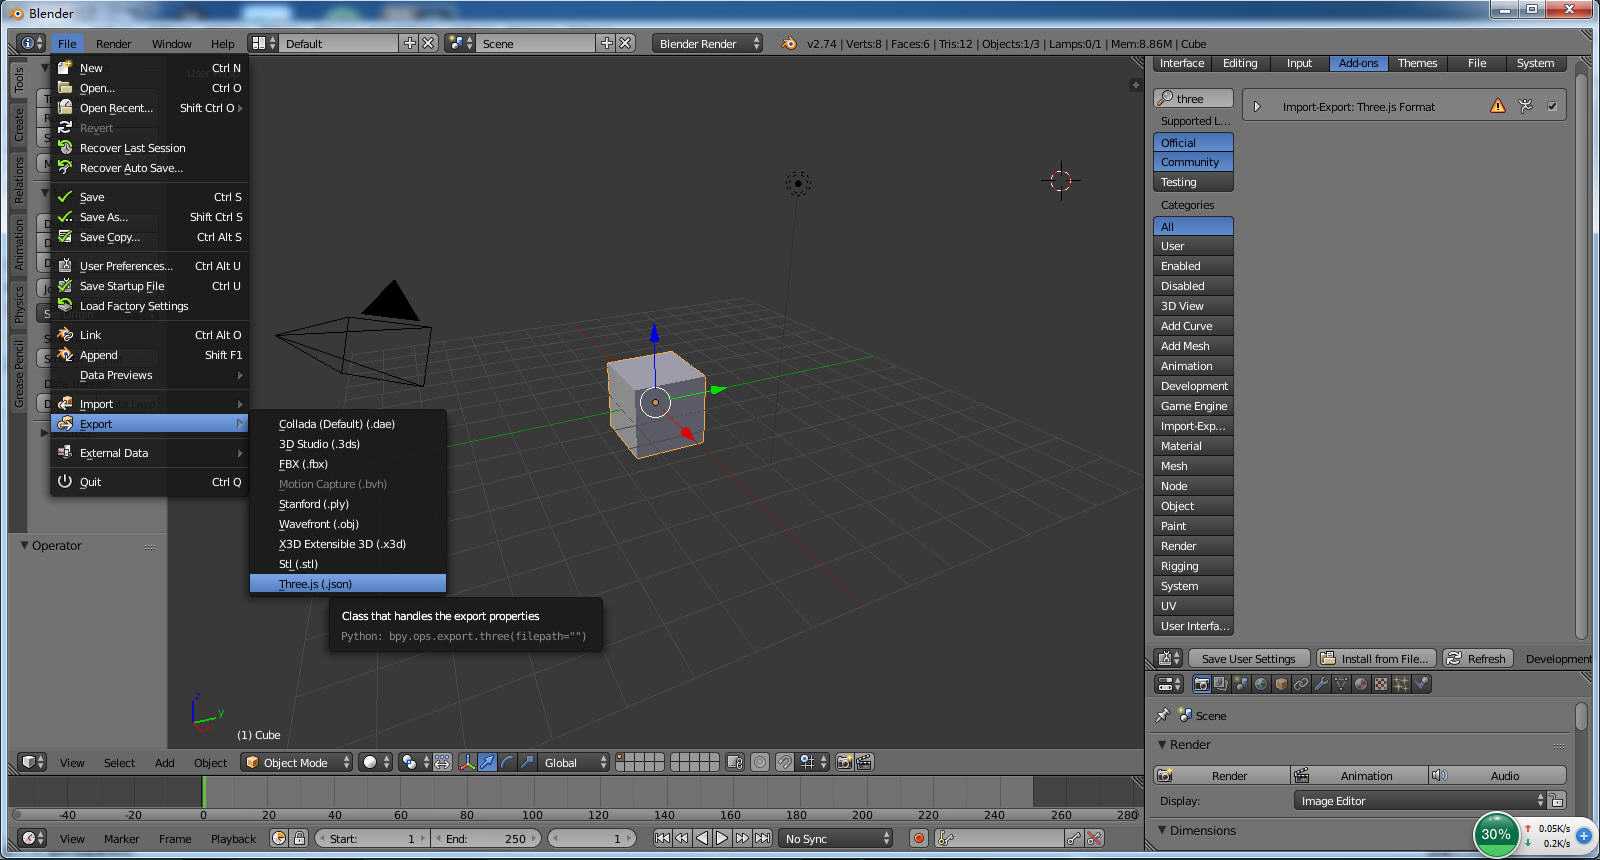Switch to the Themes preferences tab
Image resolution: width=1600 pixels, height=860 pixels.
1417,62
